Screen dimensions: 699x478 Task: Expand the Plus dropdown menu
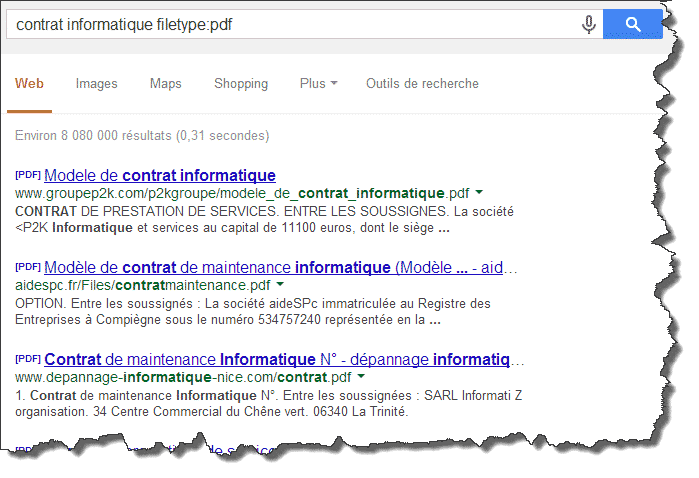click(318, 84)
